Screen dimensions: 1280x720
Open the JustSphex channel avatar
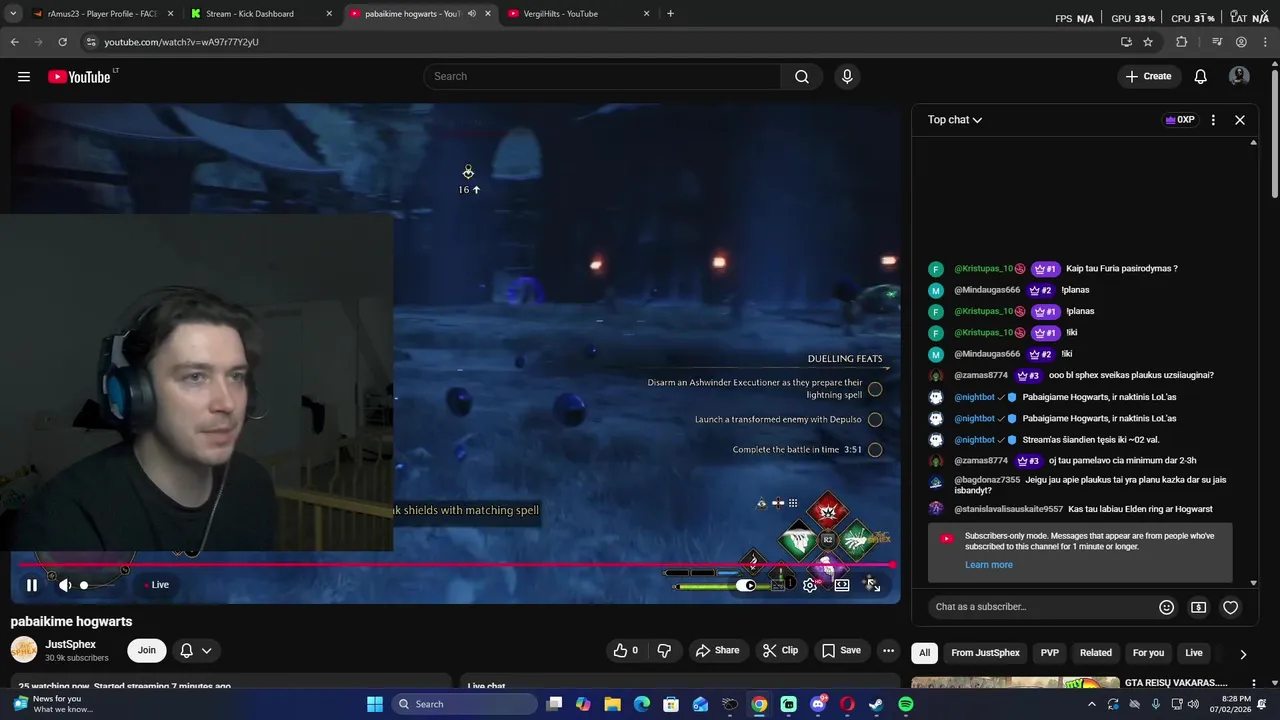tap(24, 650)
